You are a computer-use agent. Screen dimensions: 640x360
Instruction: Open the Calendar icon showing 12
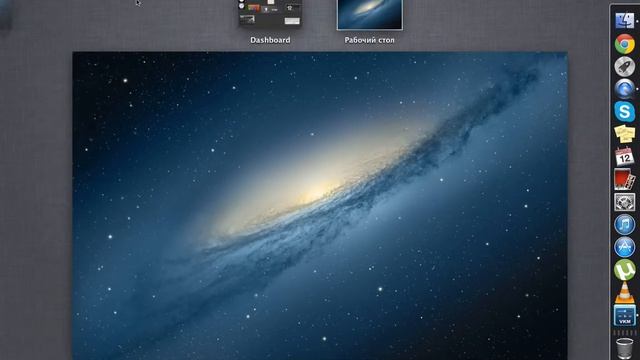(625, 157)
